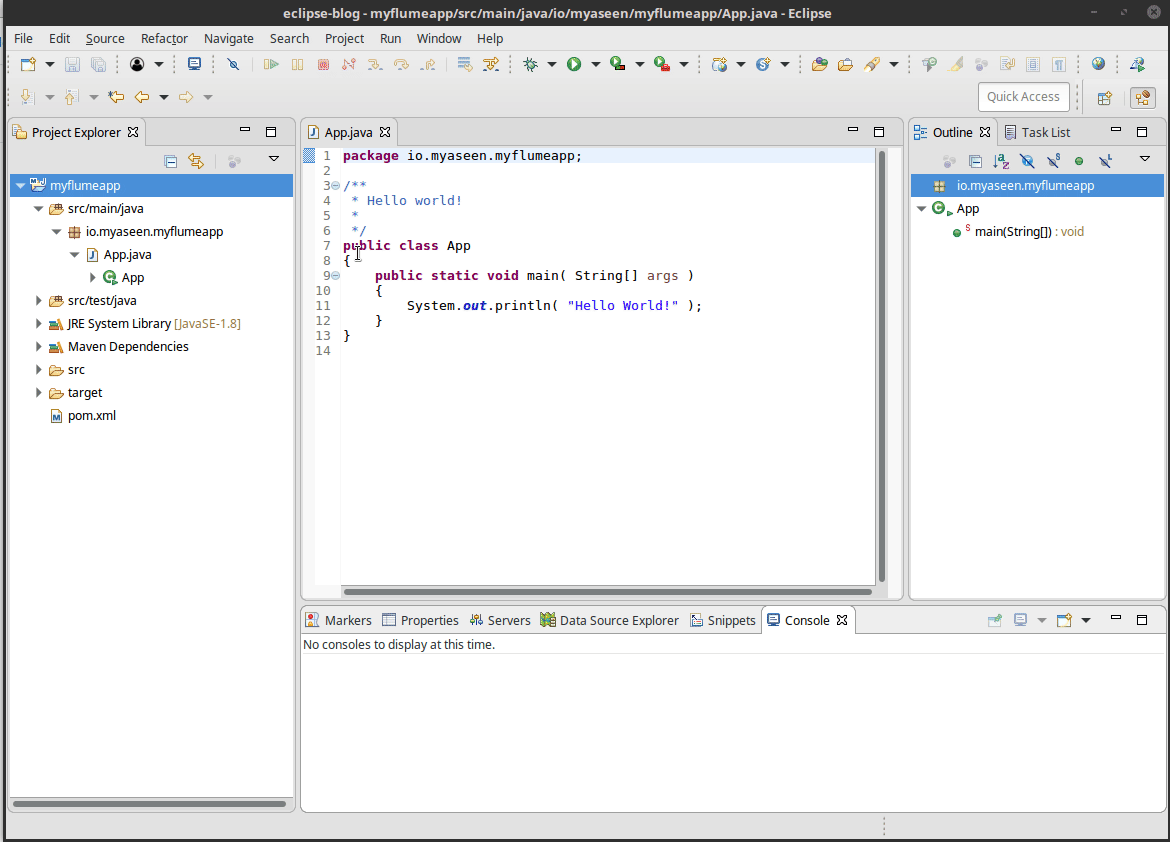Image resolution: width=1170 pixels, height=842 pixels.
Task: Open the File menu
Action: [x=23, y=38]
